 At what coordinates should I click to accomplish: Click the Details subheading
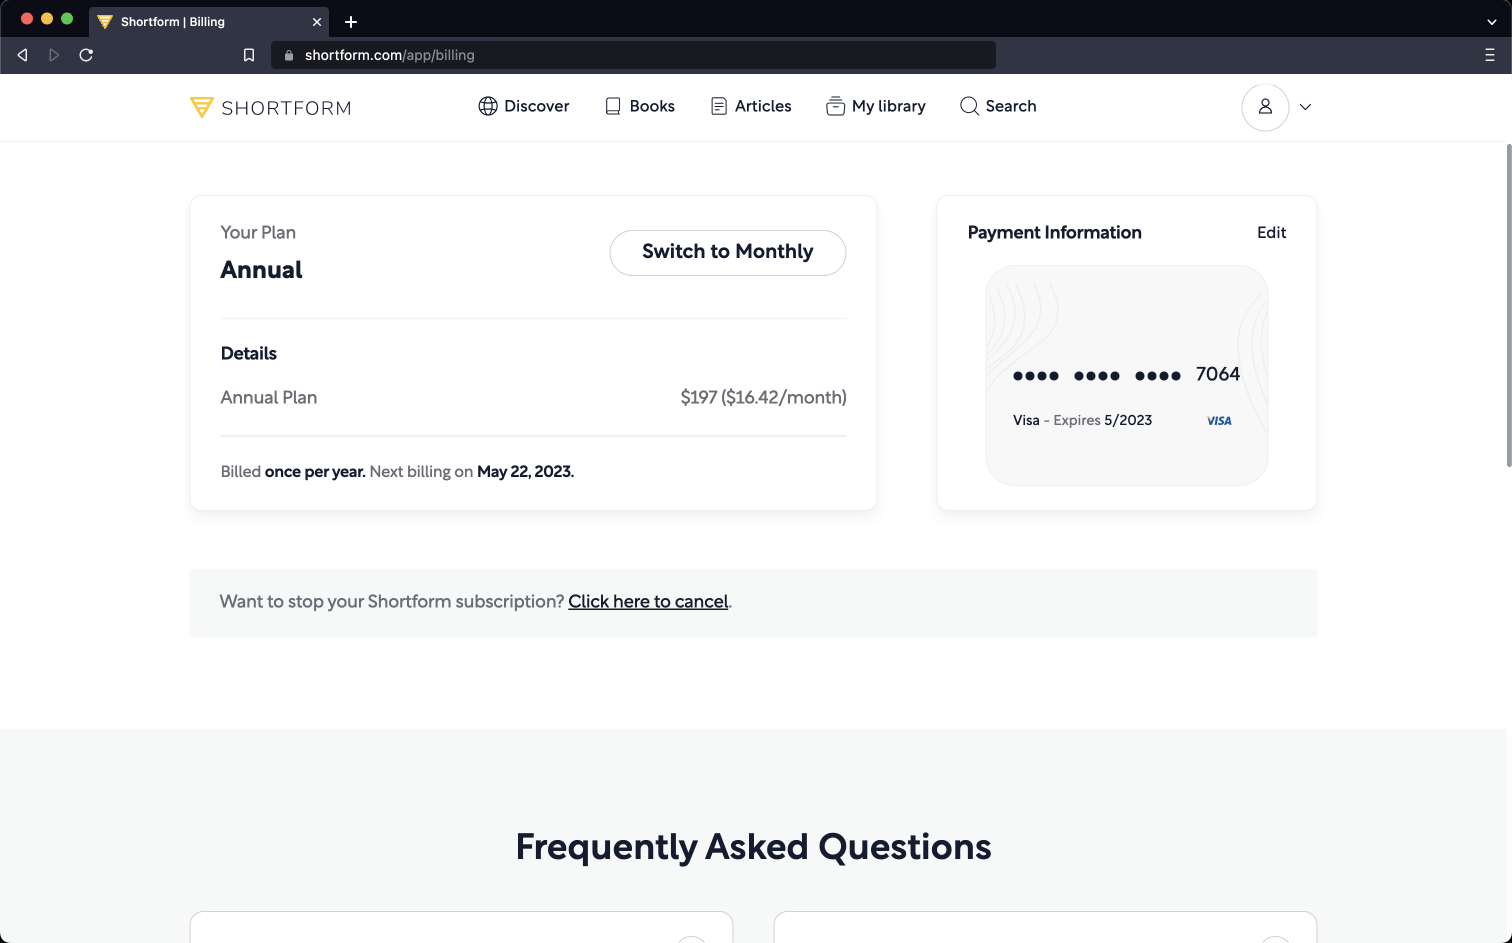point(249,354)
